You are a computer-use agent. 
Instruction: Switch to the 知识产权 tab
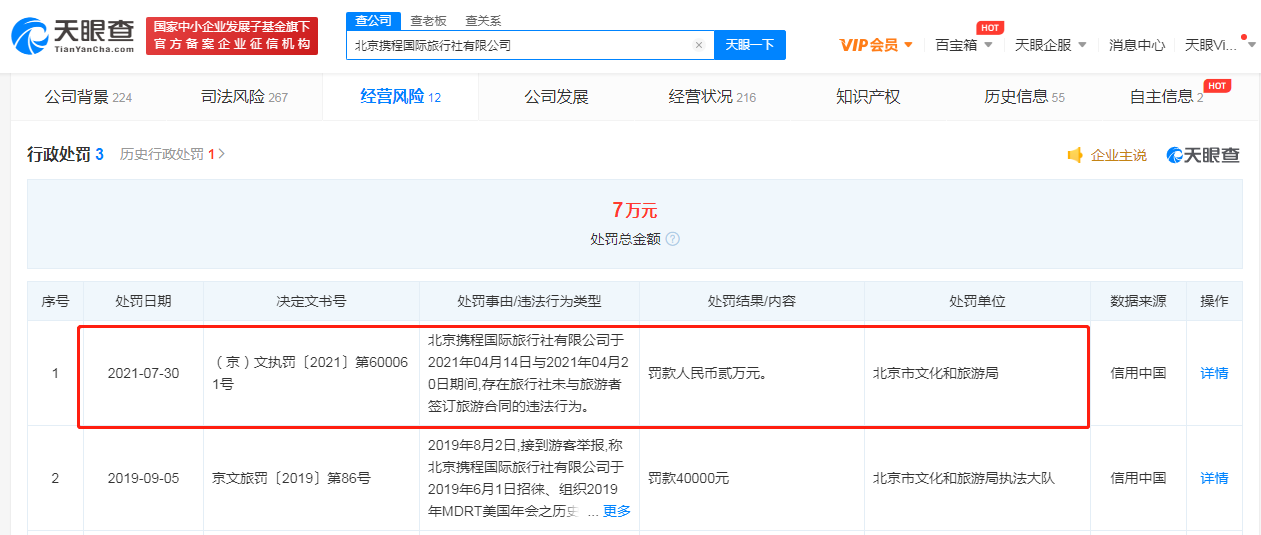(x=868, y=97)
